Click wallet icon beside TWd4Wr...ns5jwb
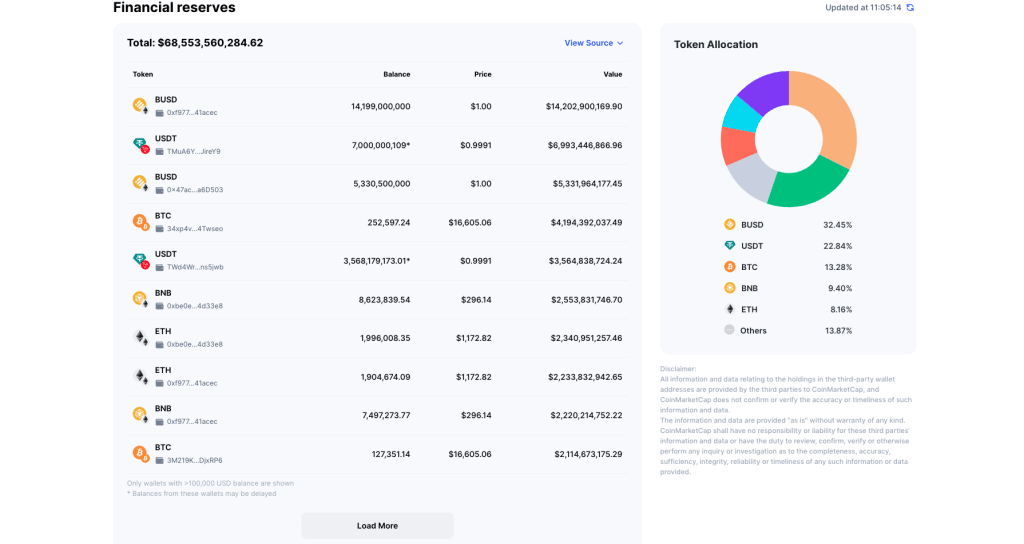Viewport: 1024px width, 544px height. [x=159, y=267]
